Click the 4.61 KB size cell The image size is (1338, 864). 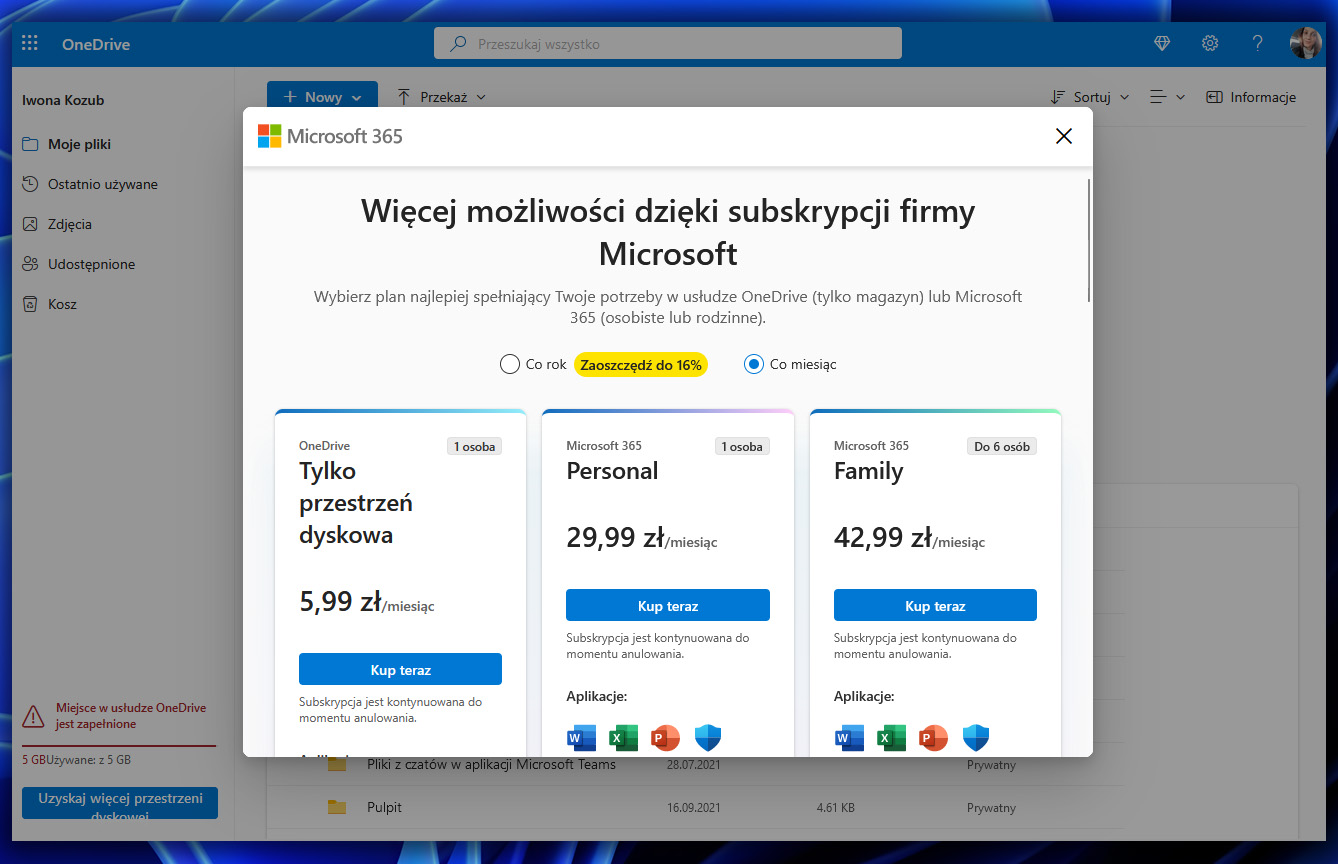(835, 807)
